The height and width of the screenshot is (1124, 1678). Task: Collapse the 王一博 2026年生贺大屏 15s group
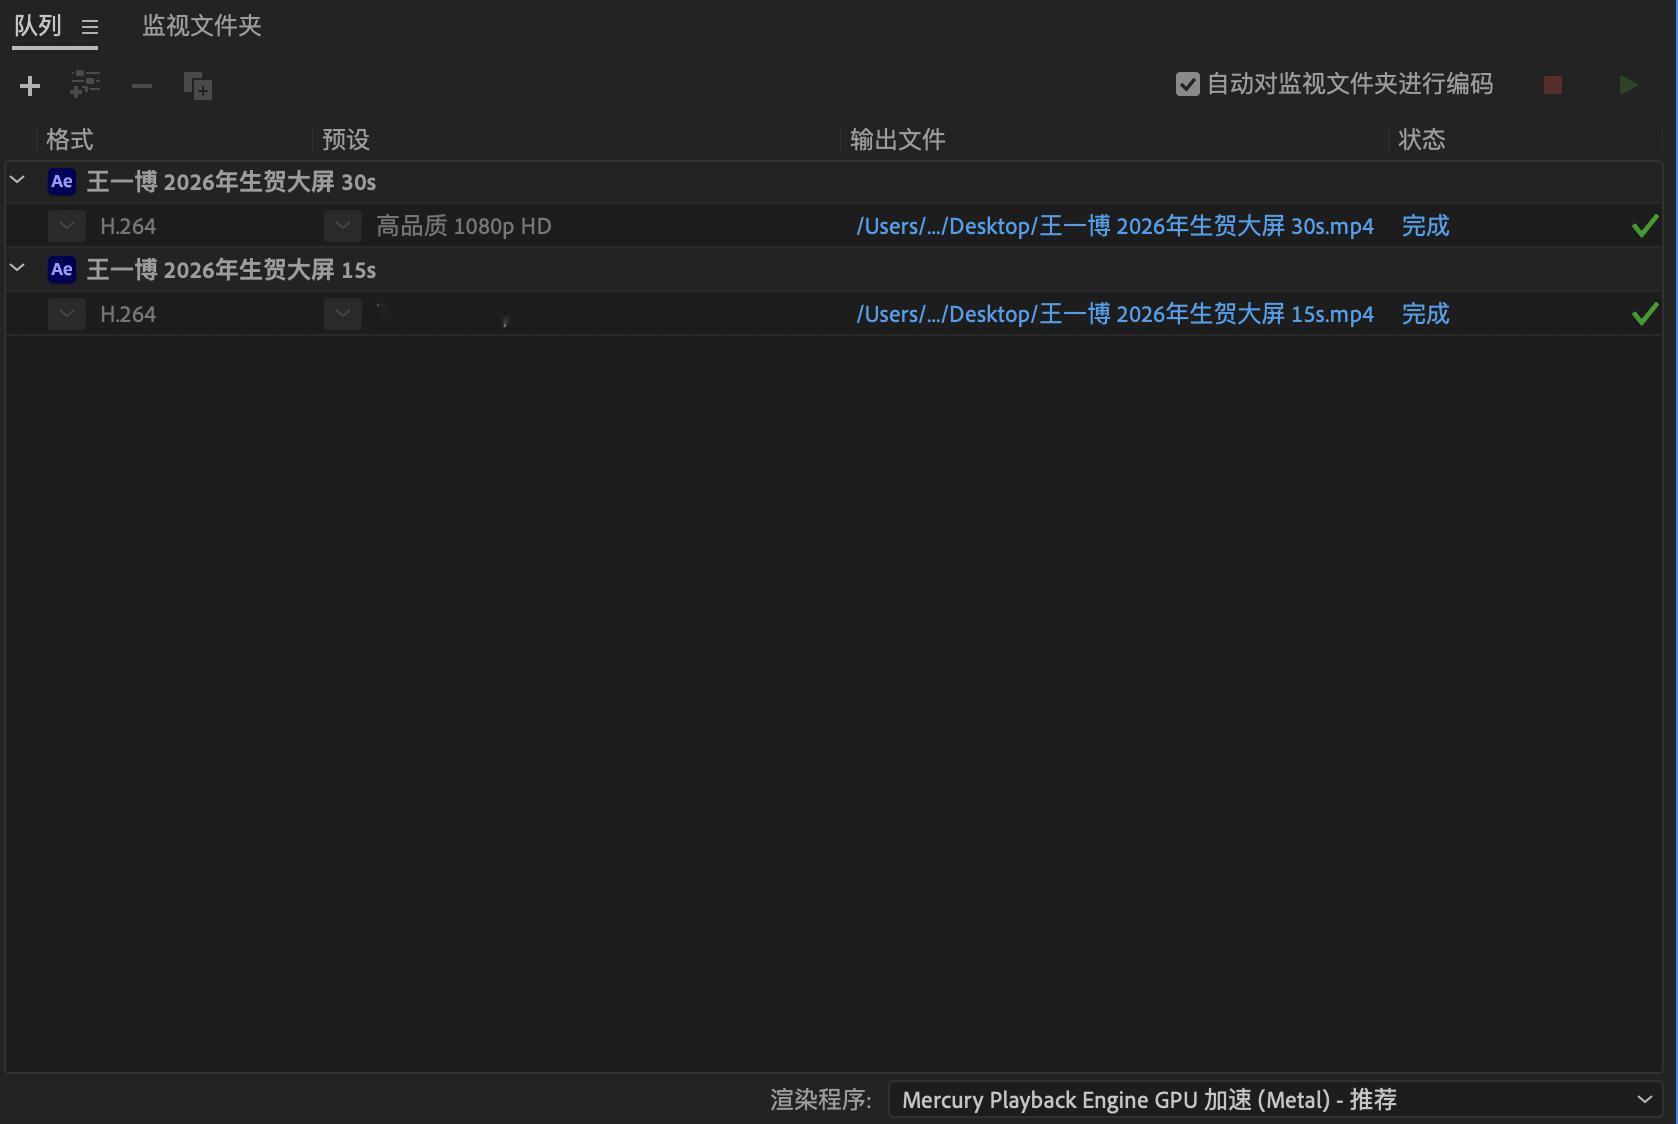[x=17, y=268]
